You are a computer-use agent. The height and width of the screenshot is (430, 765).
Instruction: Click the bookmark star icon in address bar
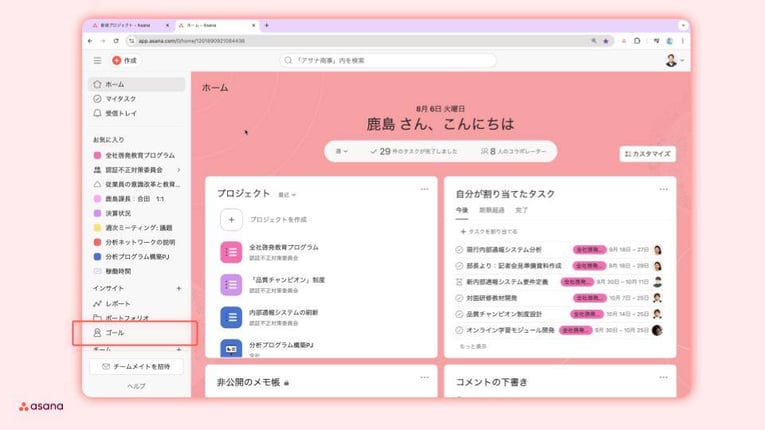[x=605, y=41]
